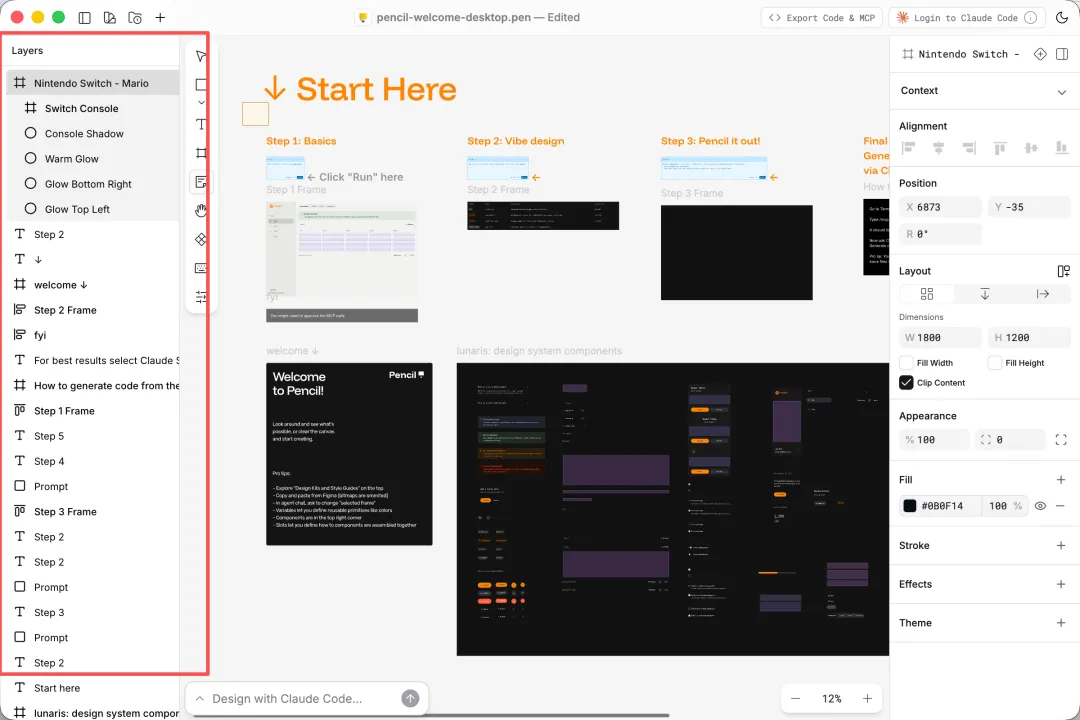
Task: Add an Effect with plus
Action: pyautogui.click(x=1061, y=584)
